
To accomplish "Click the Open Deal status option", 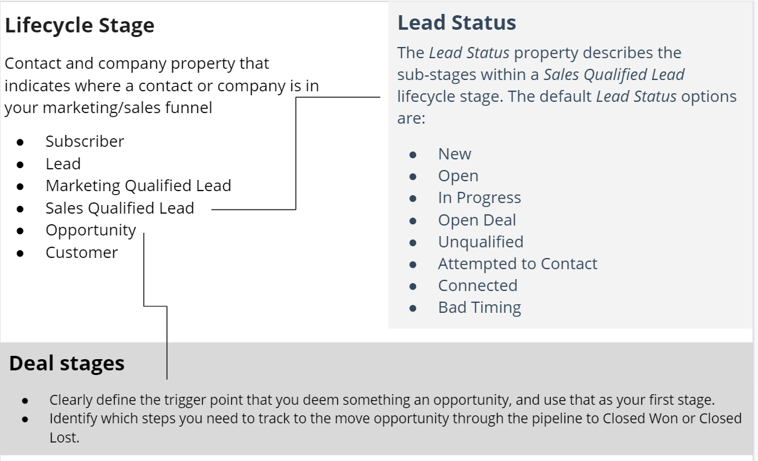I will coord(477,220).
